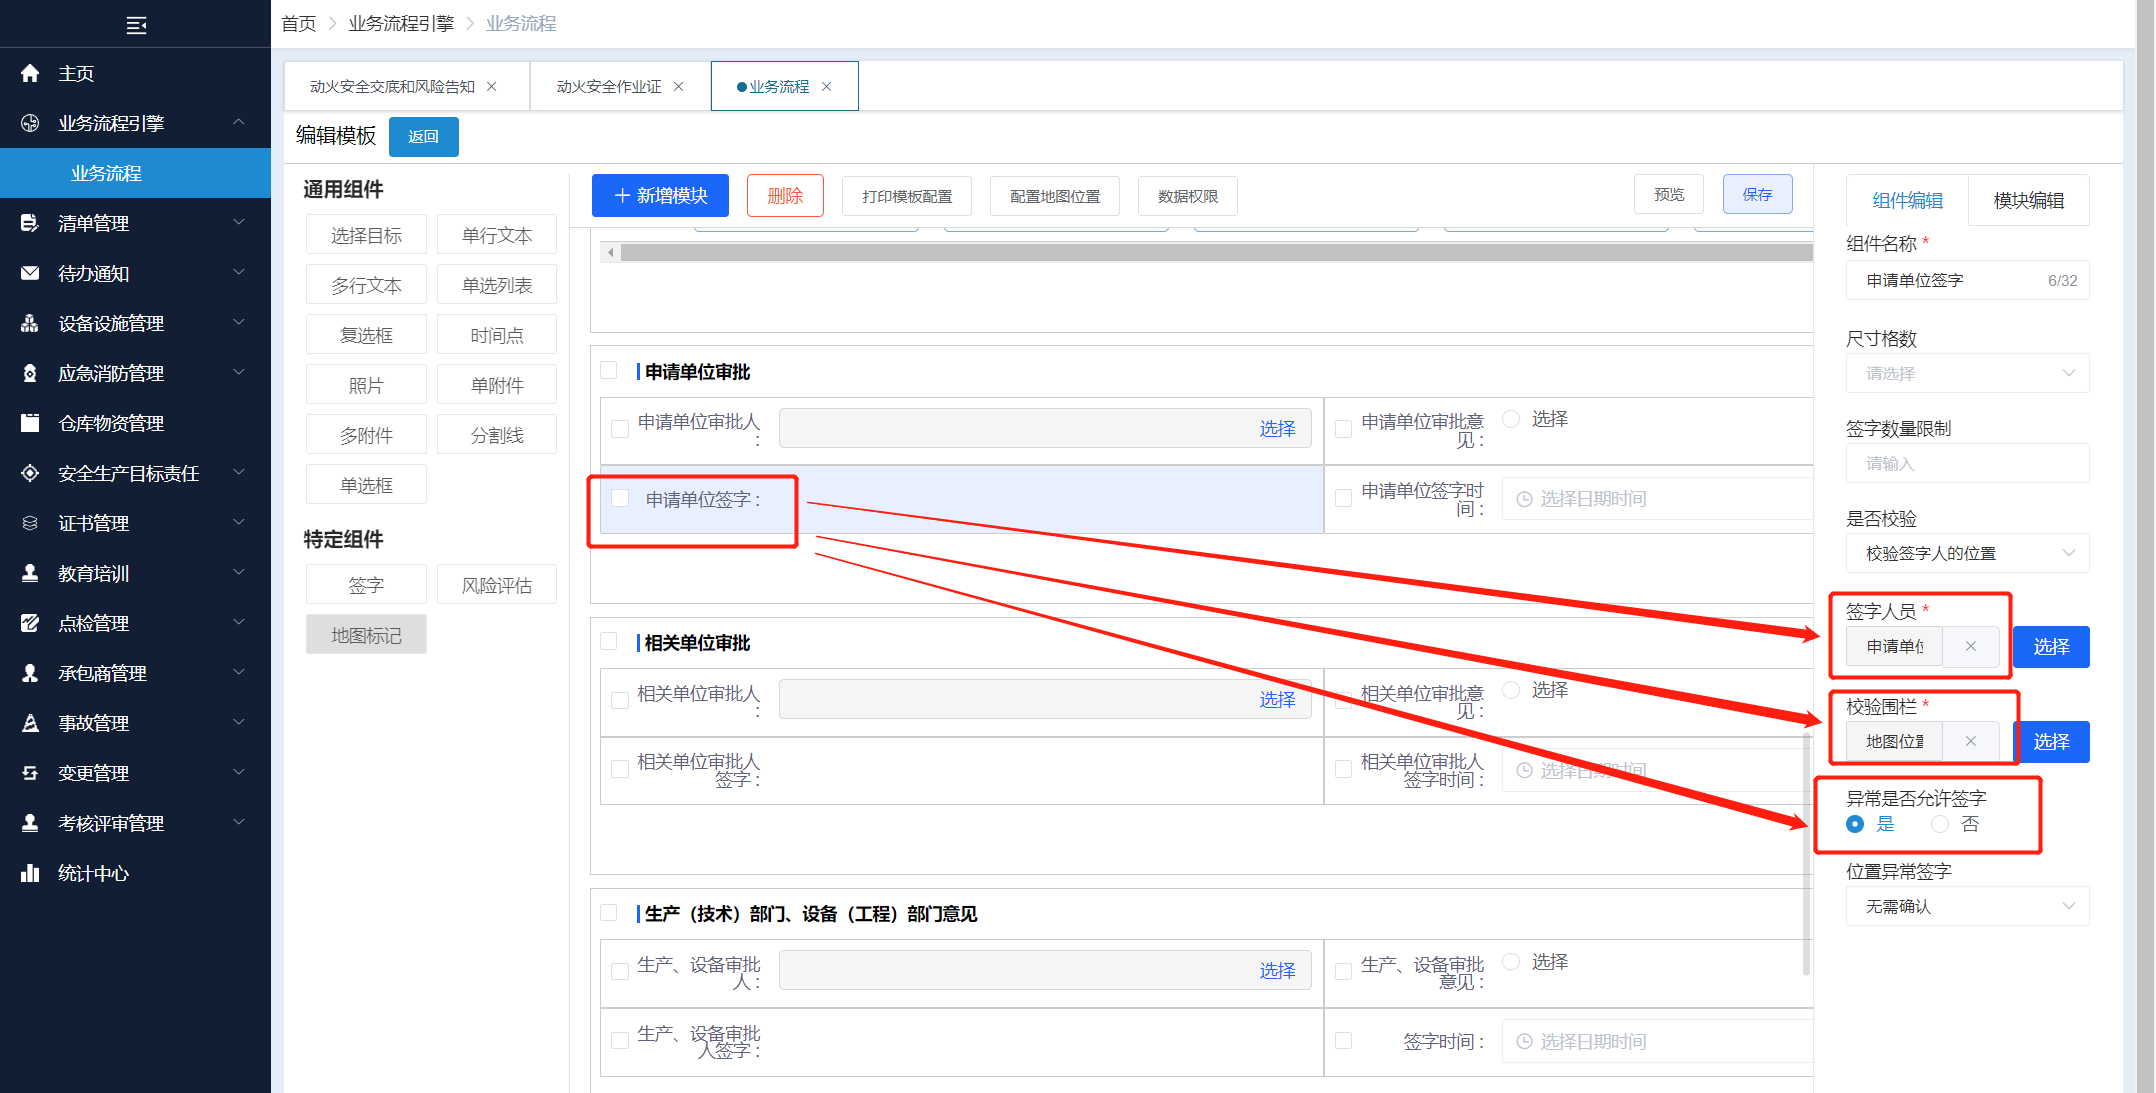Close the 动火安全交底和风险告知 tab

[491, 87]
